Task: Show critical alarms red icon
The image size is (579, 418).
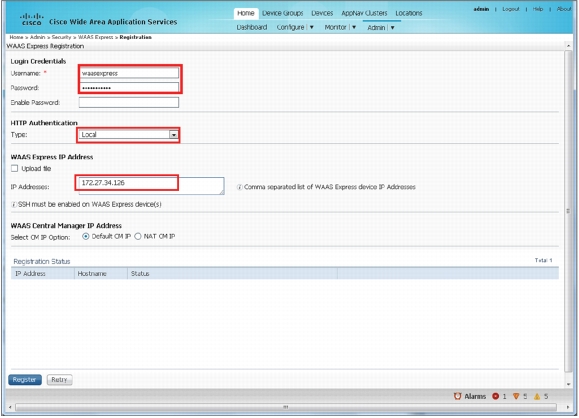Action: [x=496, y=396]
